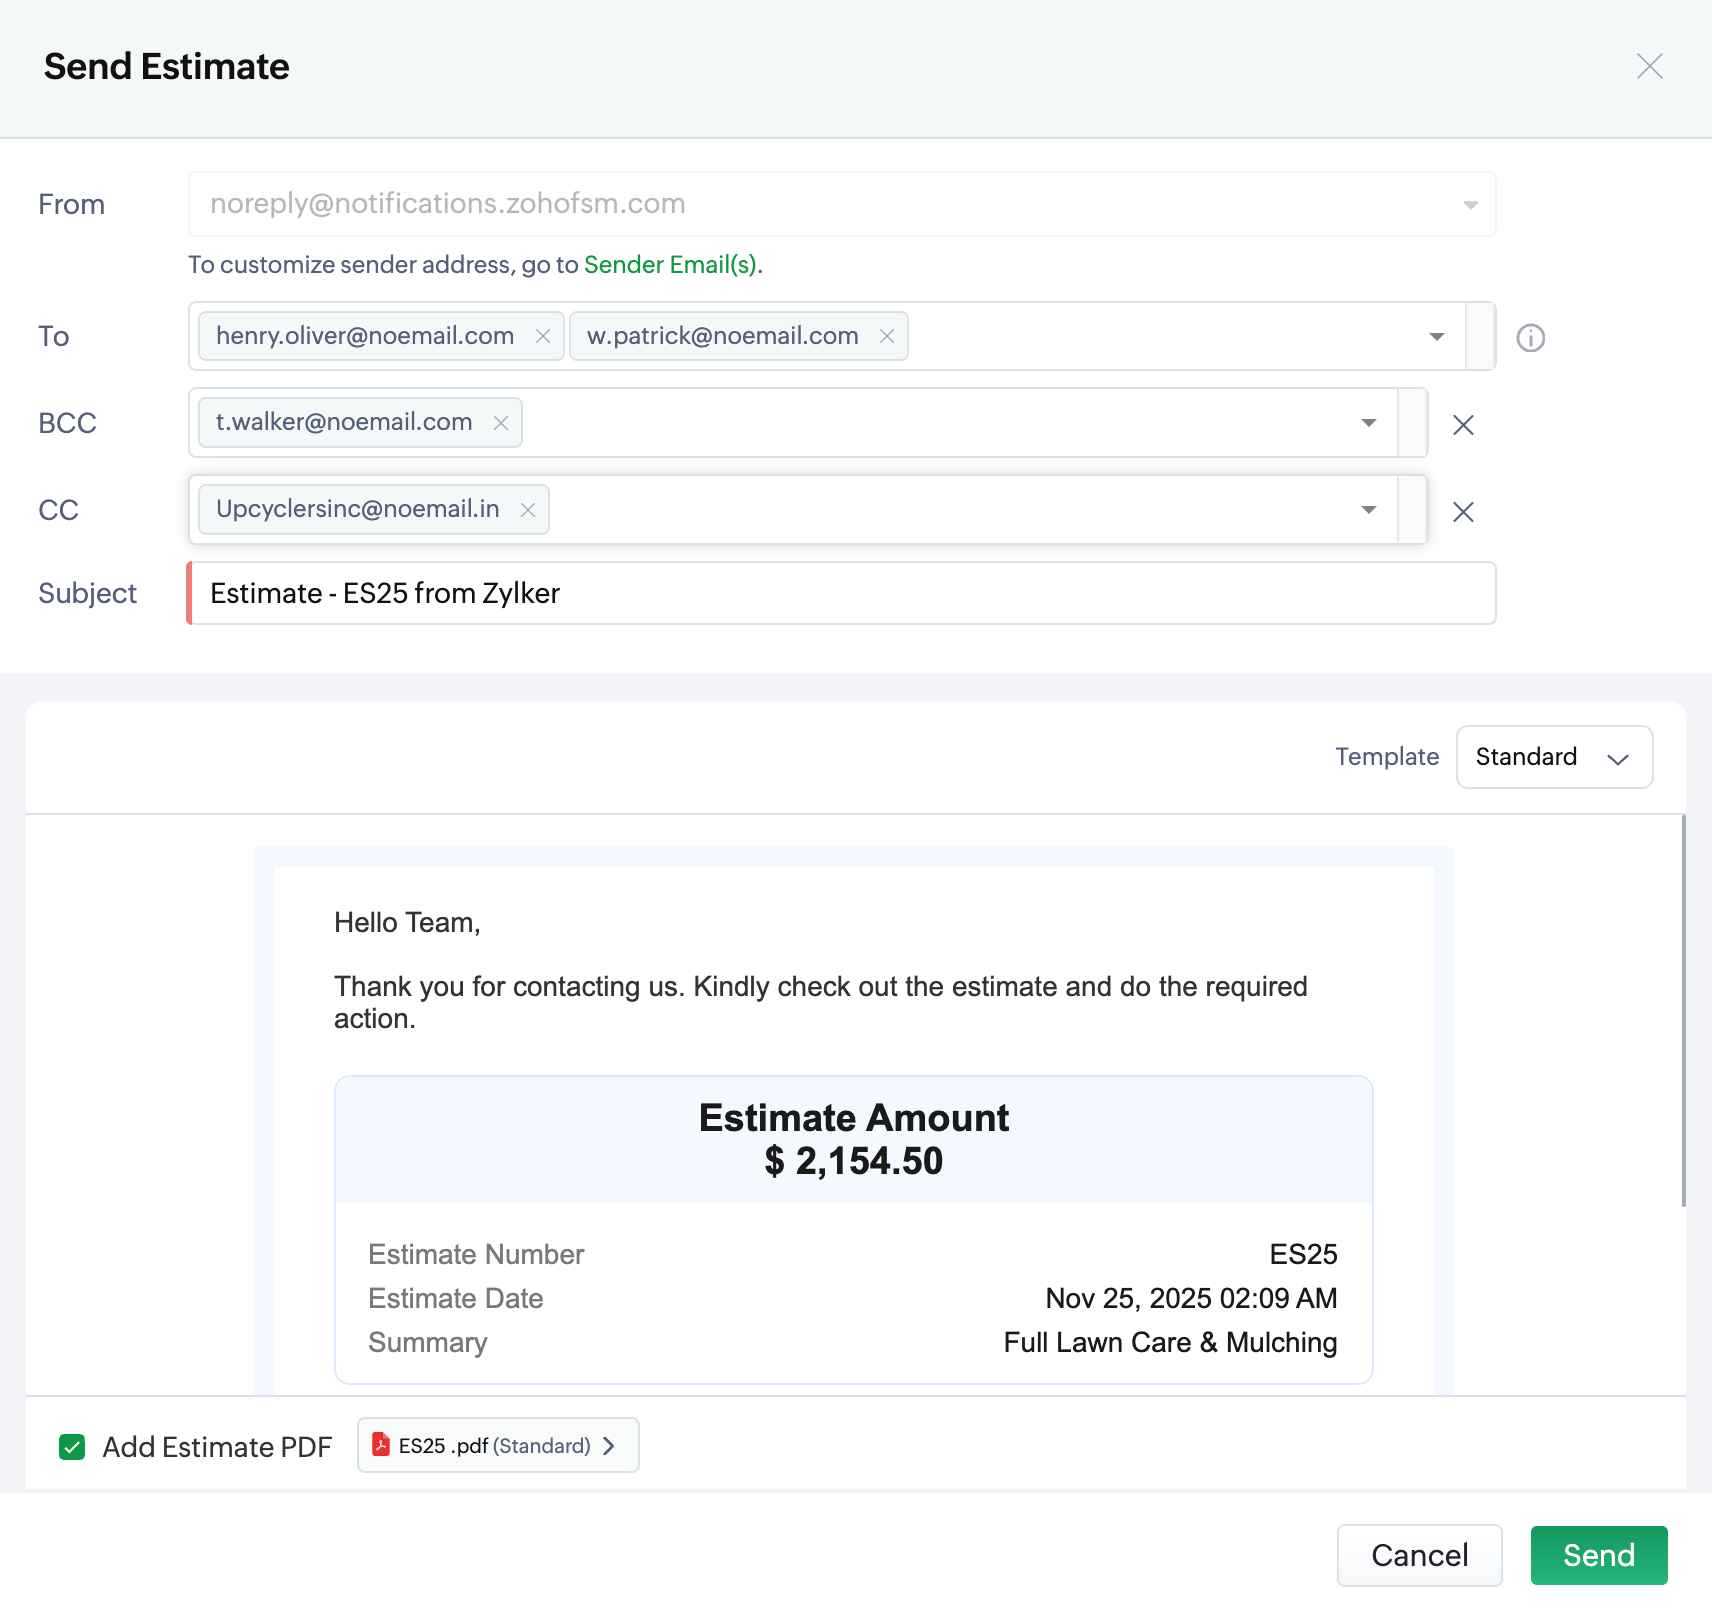Remove Upcyclersinc@noemail.in from CC field
Viewport: 1712px width, 1612px height.
528,510
